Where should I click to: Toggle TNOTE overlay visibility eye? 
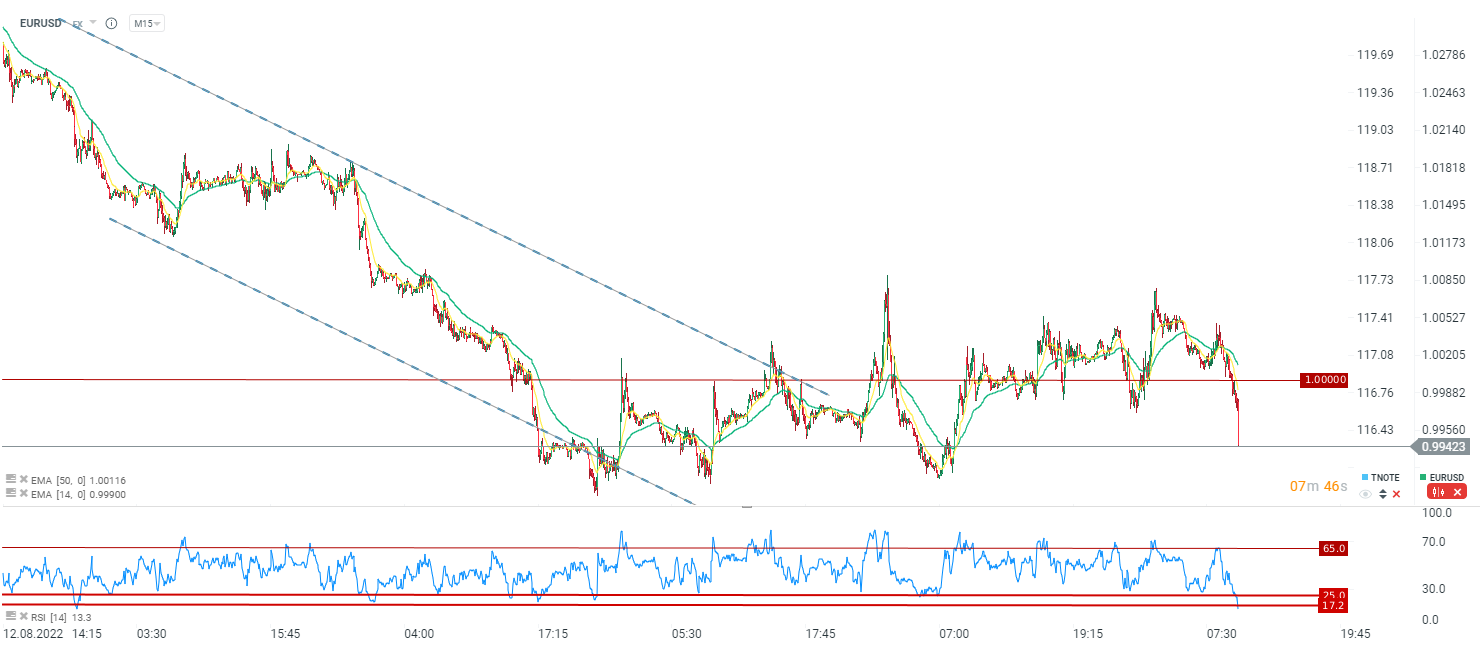coord(1365,494)
